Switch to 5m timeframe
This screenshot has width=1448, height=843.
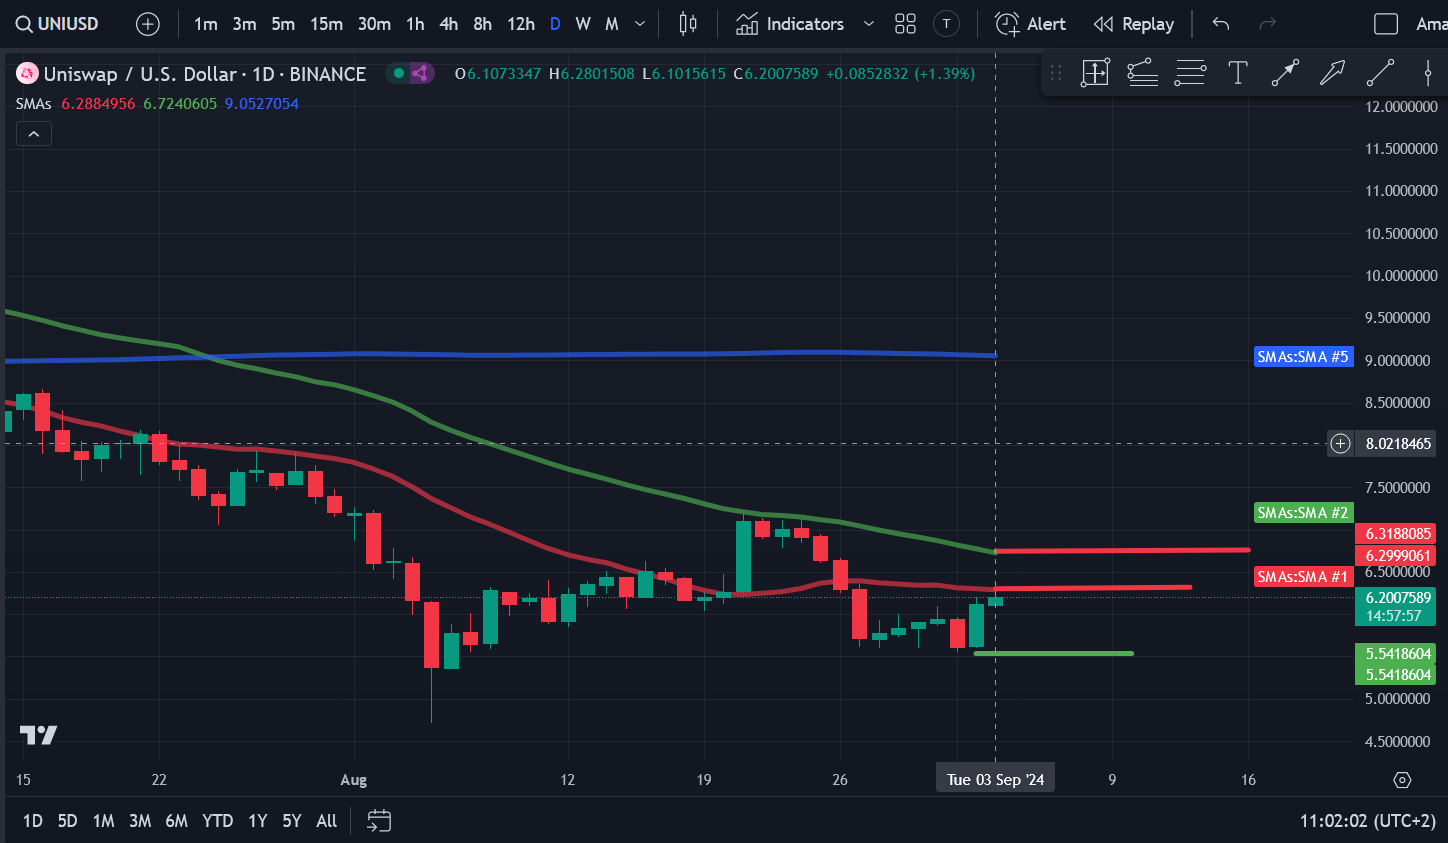click(x=284, y=24)
